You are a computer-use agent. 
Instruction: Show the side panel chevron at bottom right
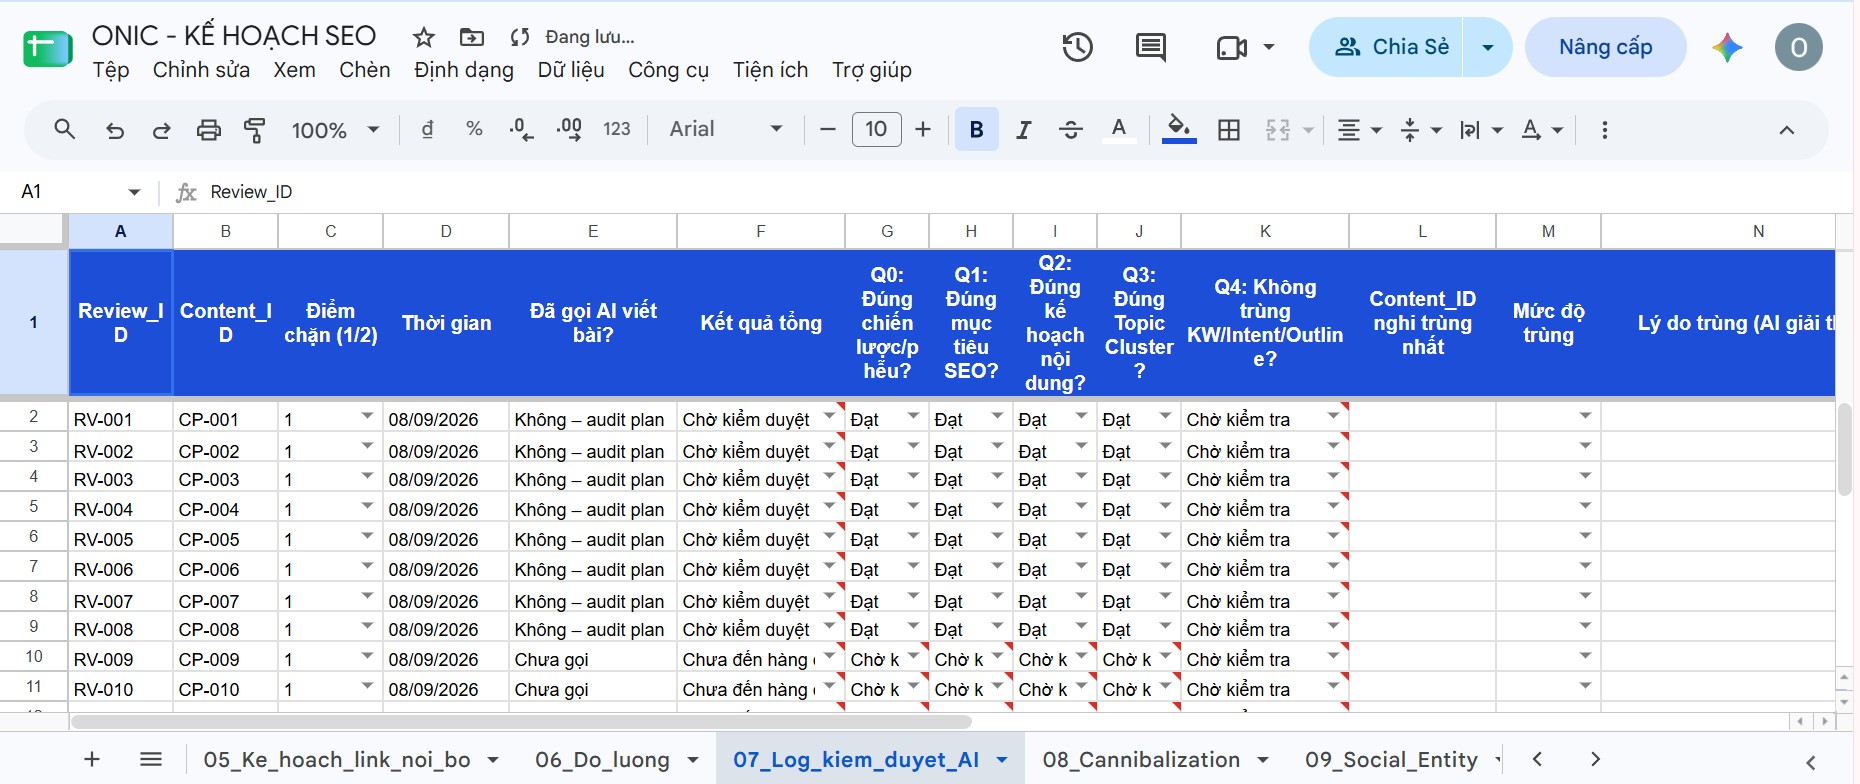coord(1810,763)
